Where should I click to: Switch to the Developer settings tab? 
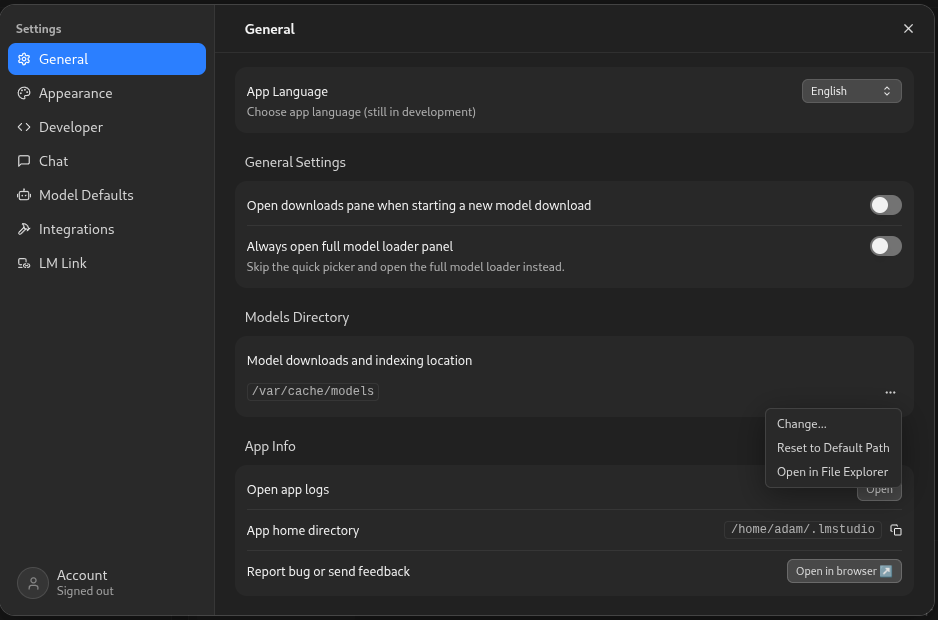(106, 127)
